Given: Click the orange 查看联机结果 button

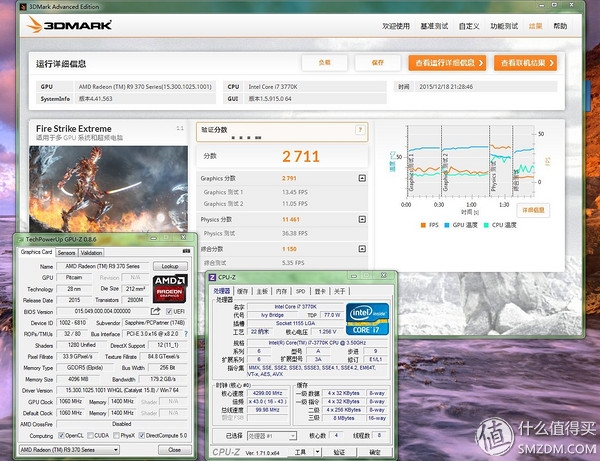Looking at the screenshot, I should [525, 63].
